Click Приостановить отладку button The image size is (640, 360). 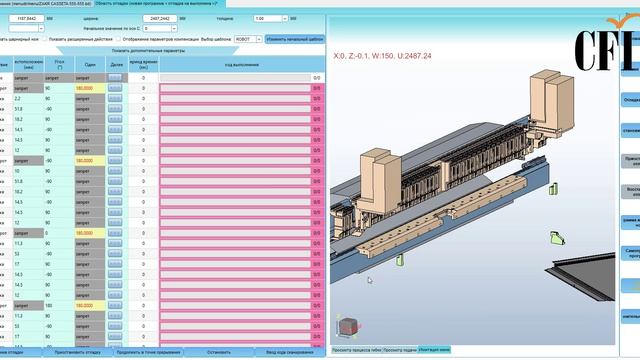[78, 352]
